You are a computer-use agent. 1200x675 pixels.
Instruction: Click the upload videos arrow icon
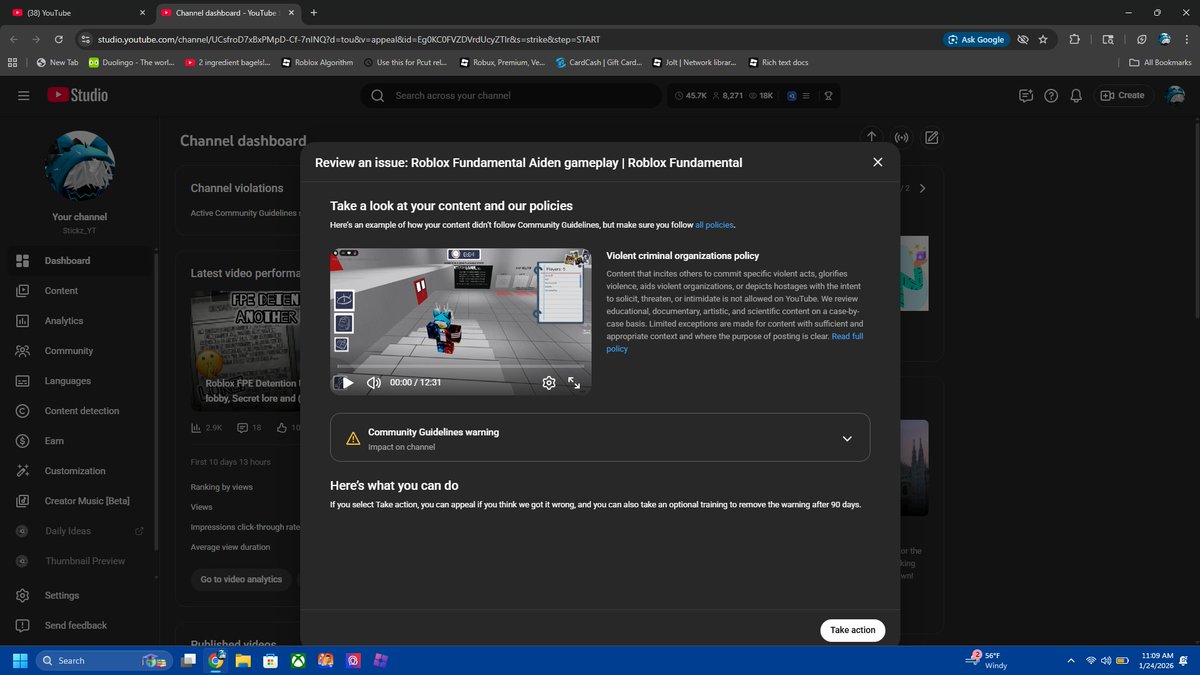click(871, 137)
